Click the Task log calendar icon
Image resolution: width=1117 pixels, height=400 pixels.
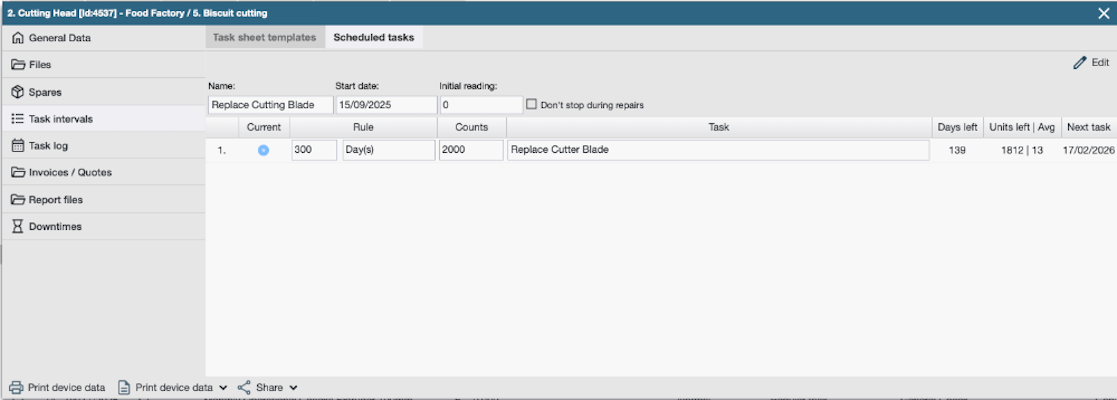click(x=17, y=146)
